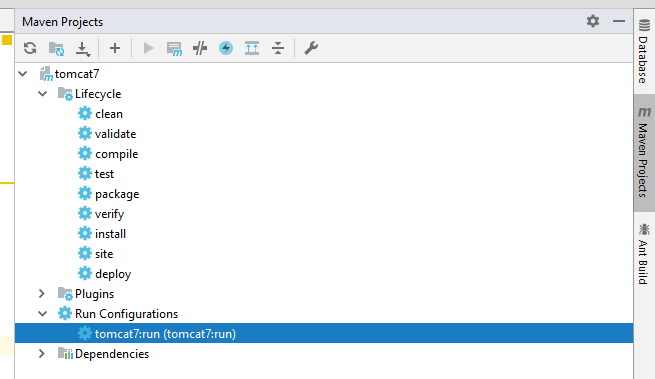This screenshot has width=655, height=379.
Task: Collapse all nodes in Maven tree
Action: 278,48
